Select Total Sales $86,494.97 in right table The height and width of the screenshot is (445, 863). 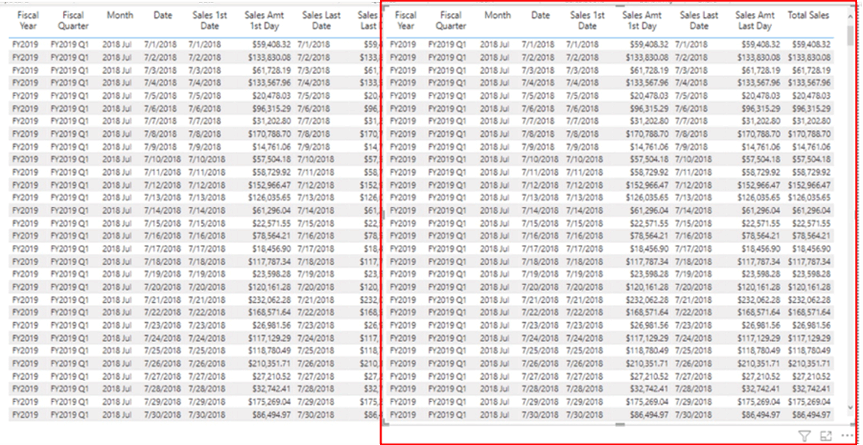click(x=809, y=414)
